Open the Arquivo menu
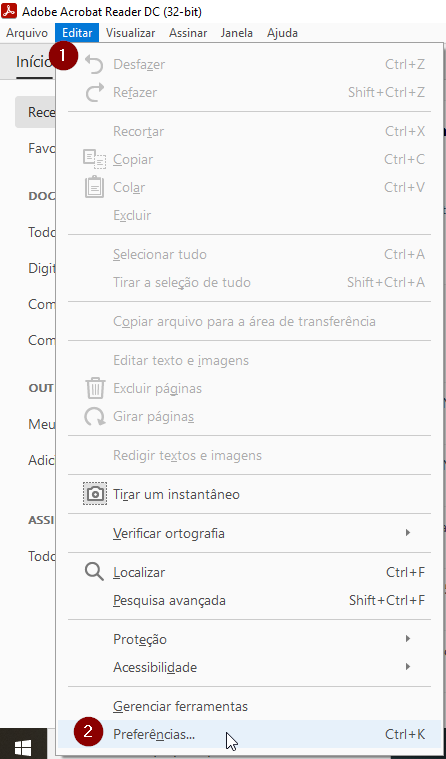The image size is (446, 759). (27, 33)
